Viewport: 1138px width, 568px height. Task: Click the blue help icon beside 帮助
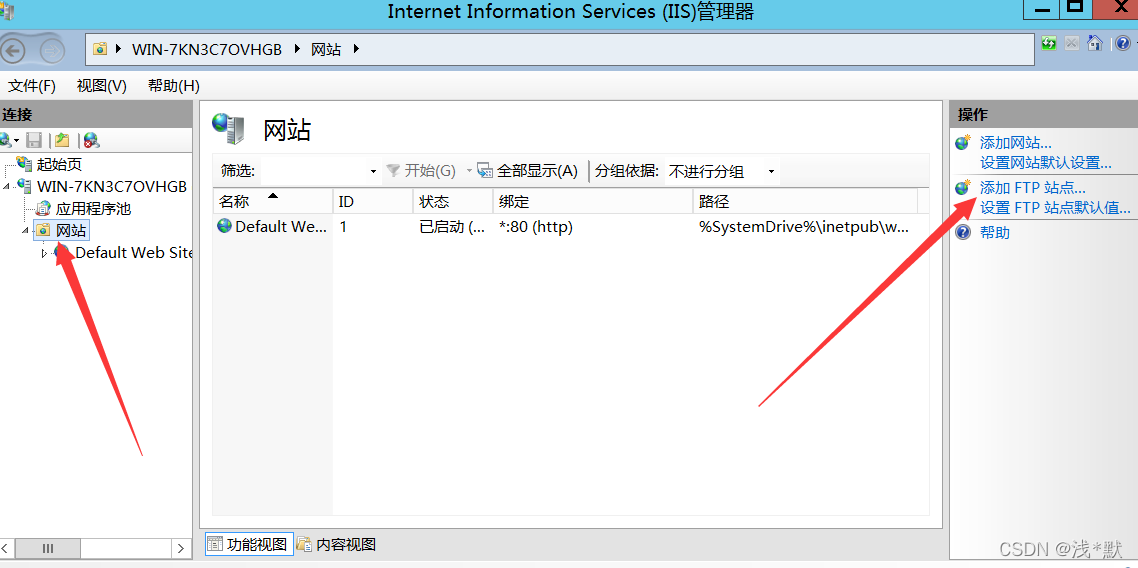click(x=963, y=232)
